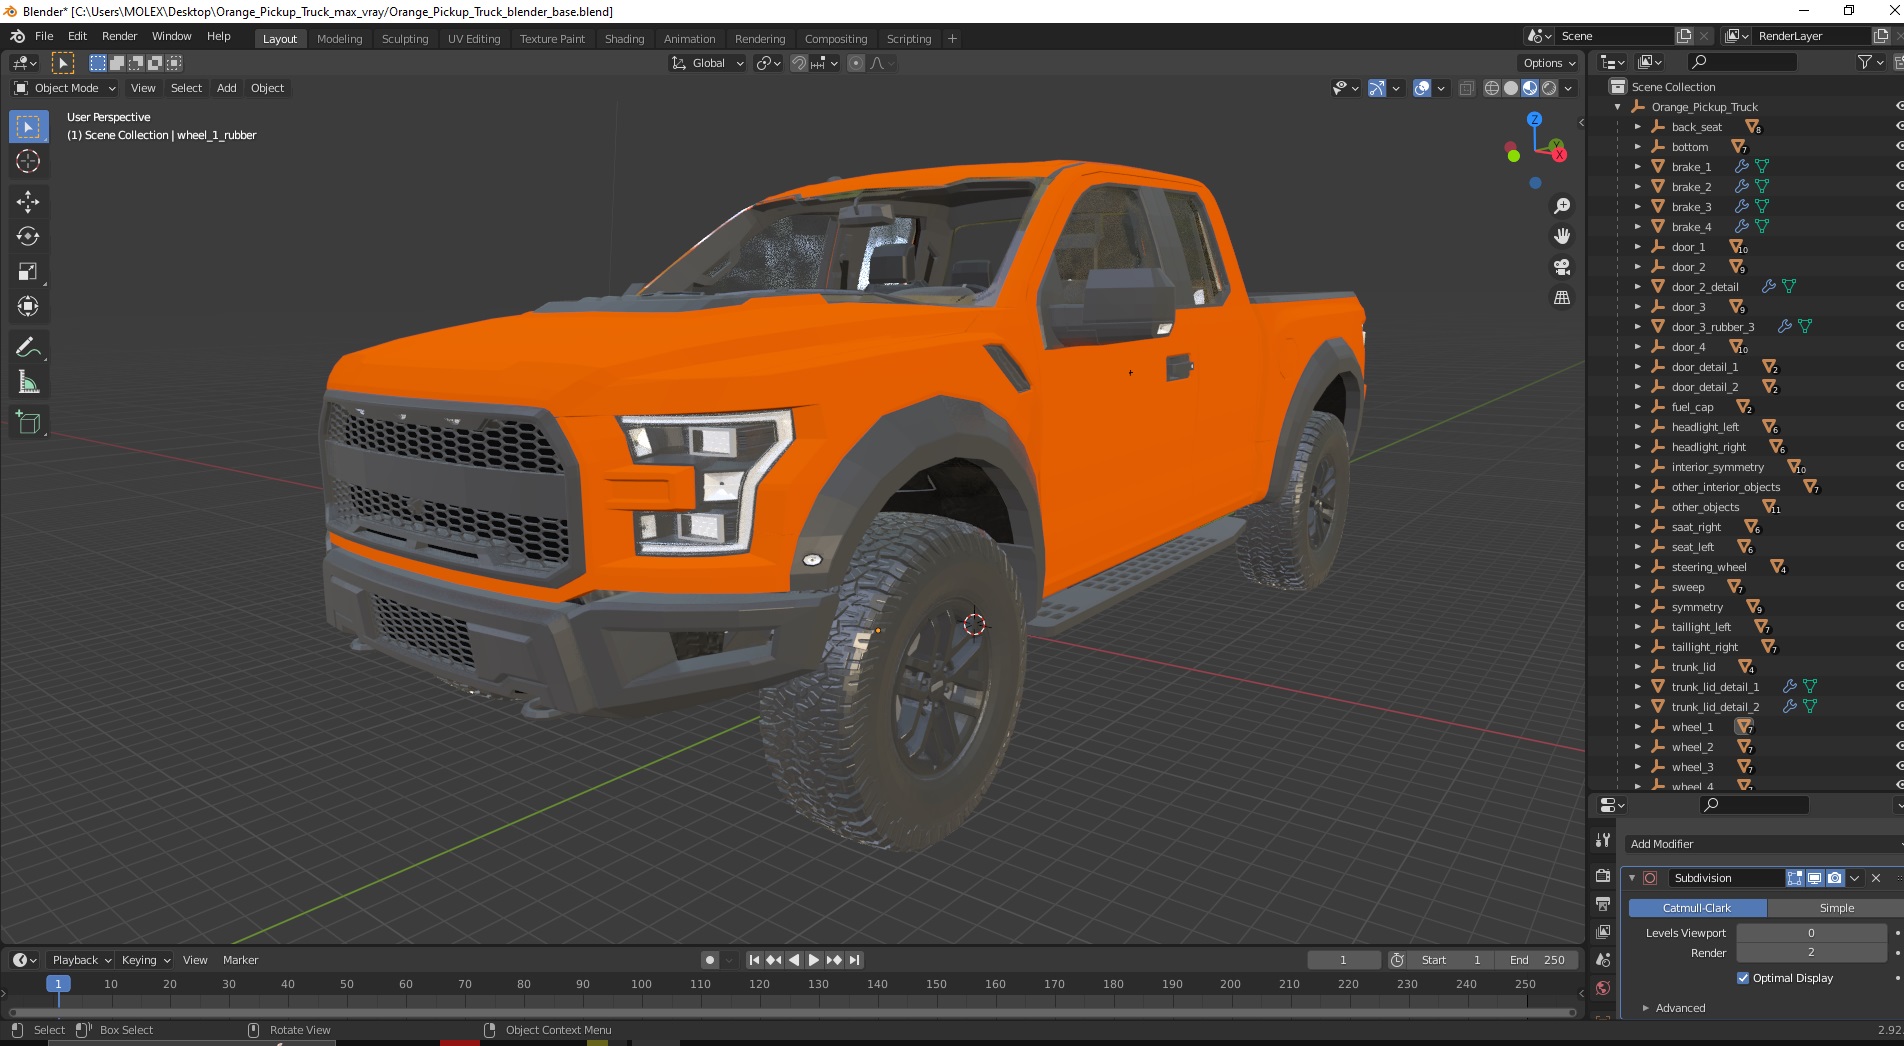Adjust the Levels Viewport value field
The image size is (1904, 1046).
[1811, 933]
